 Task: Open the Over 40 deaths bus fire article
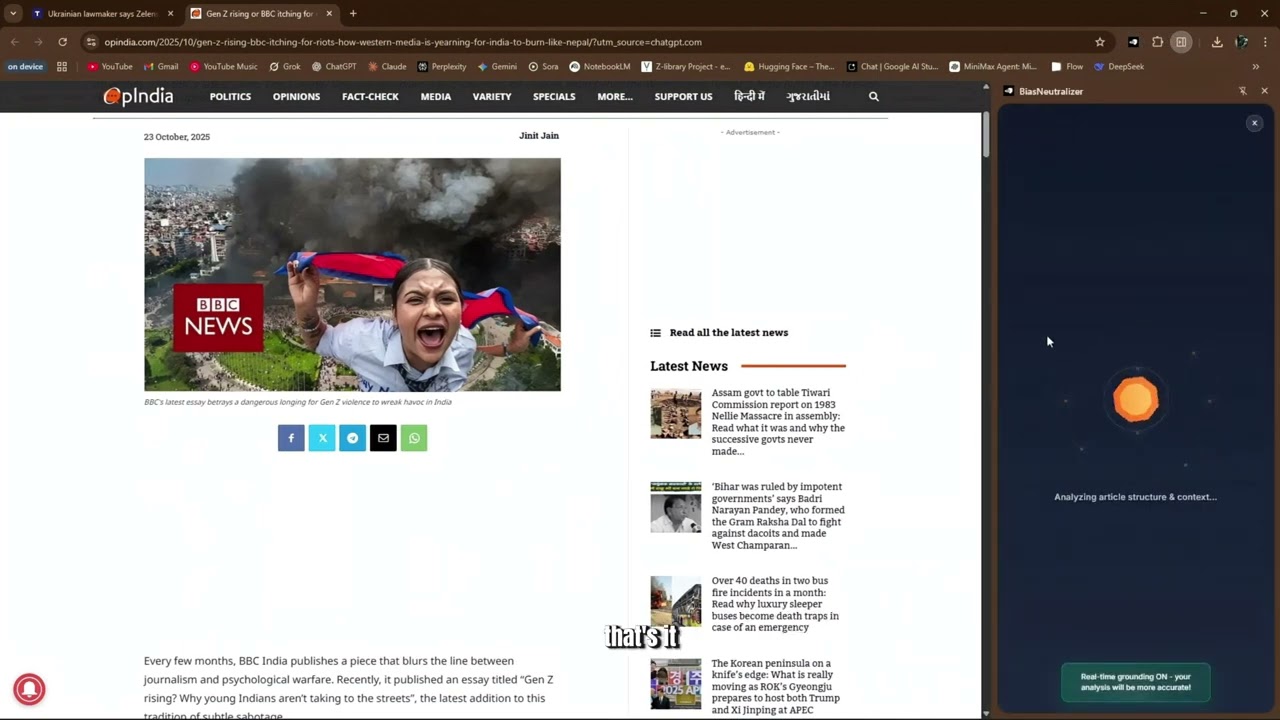776,604
